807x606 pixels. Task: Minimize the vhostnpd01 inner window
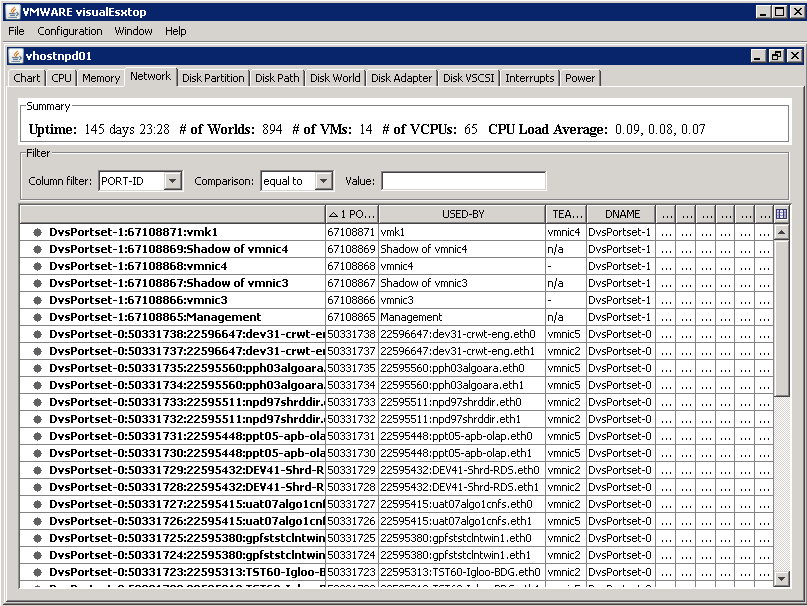click(758, 56)
